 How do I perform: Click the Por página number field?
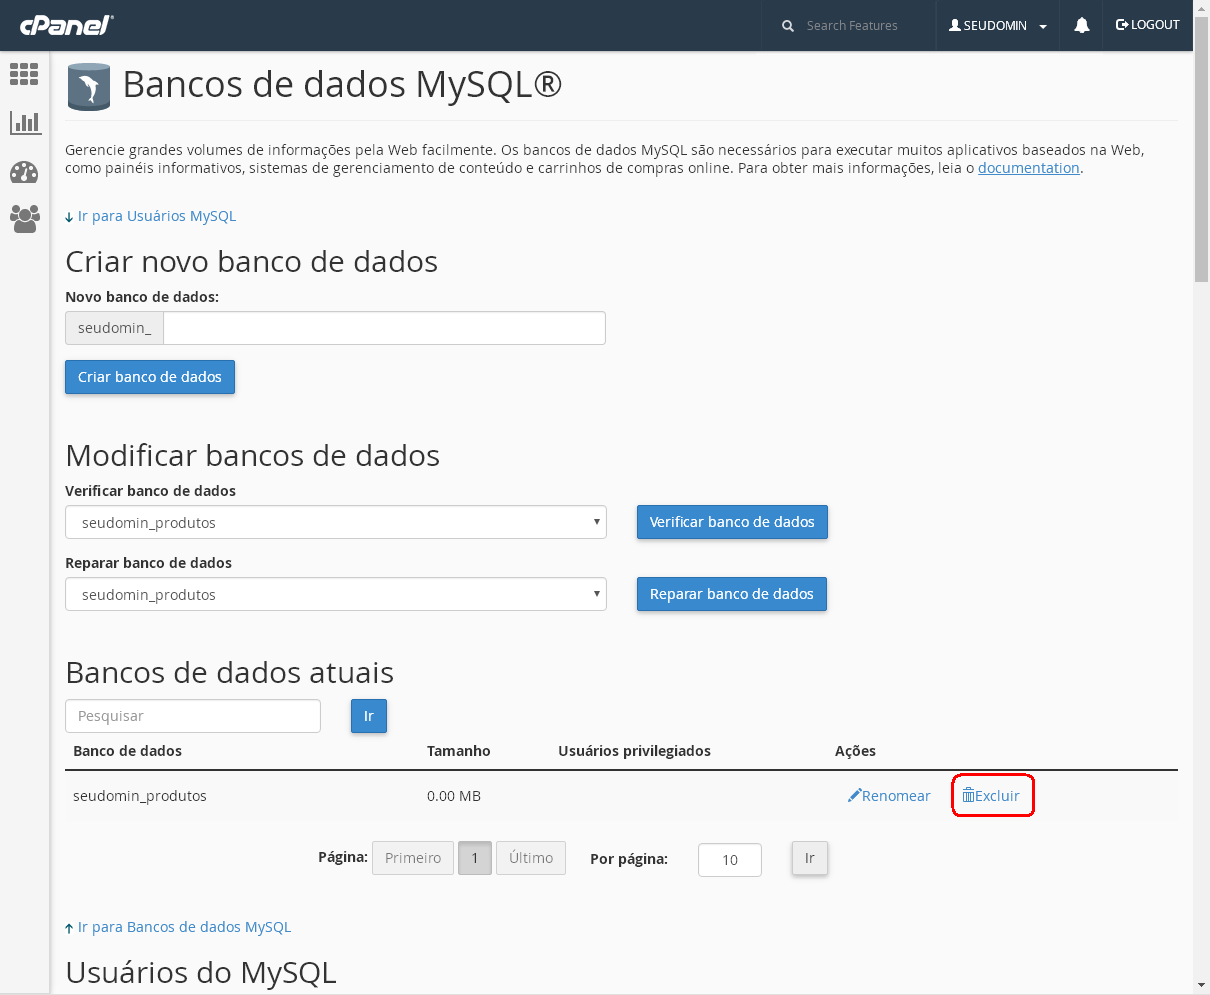point(730,860)
